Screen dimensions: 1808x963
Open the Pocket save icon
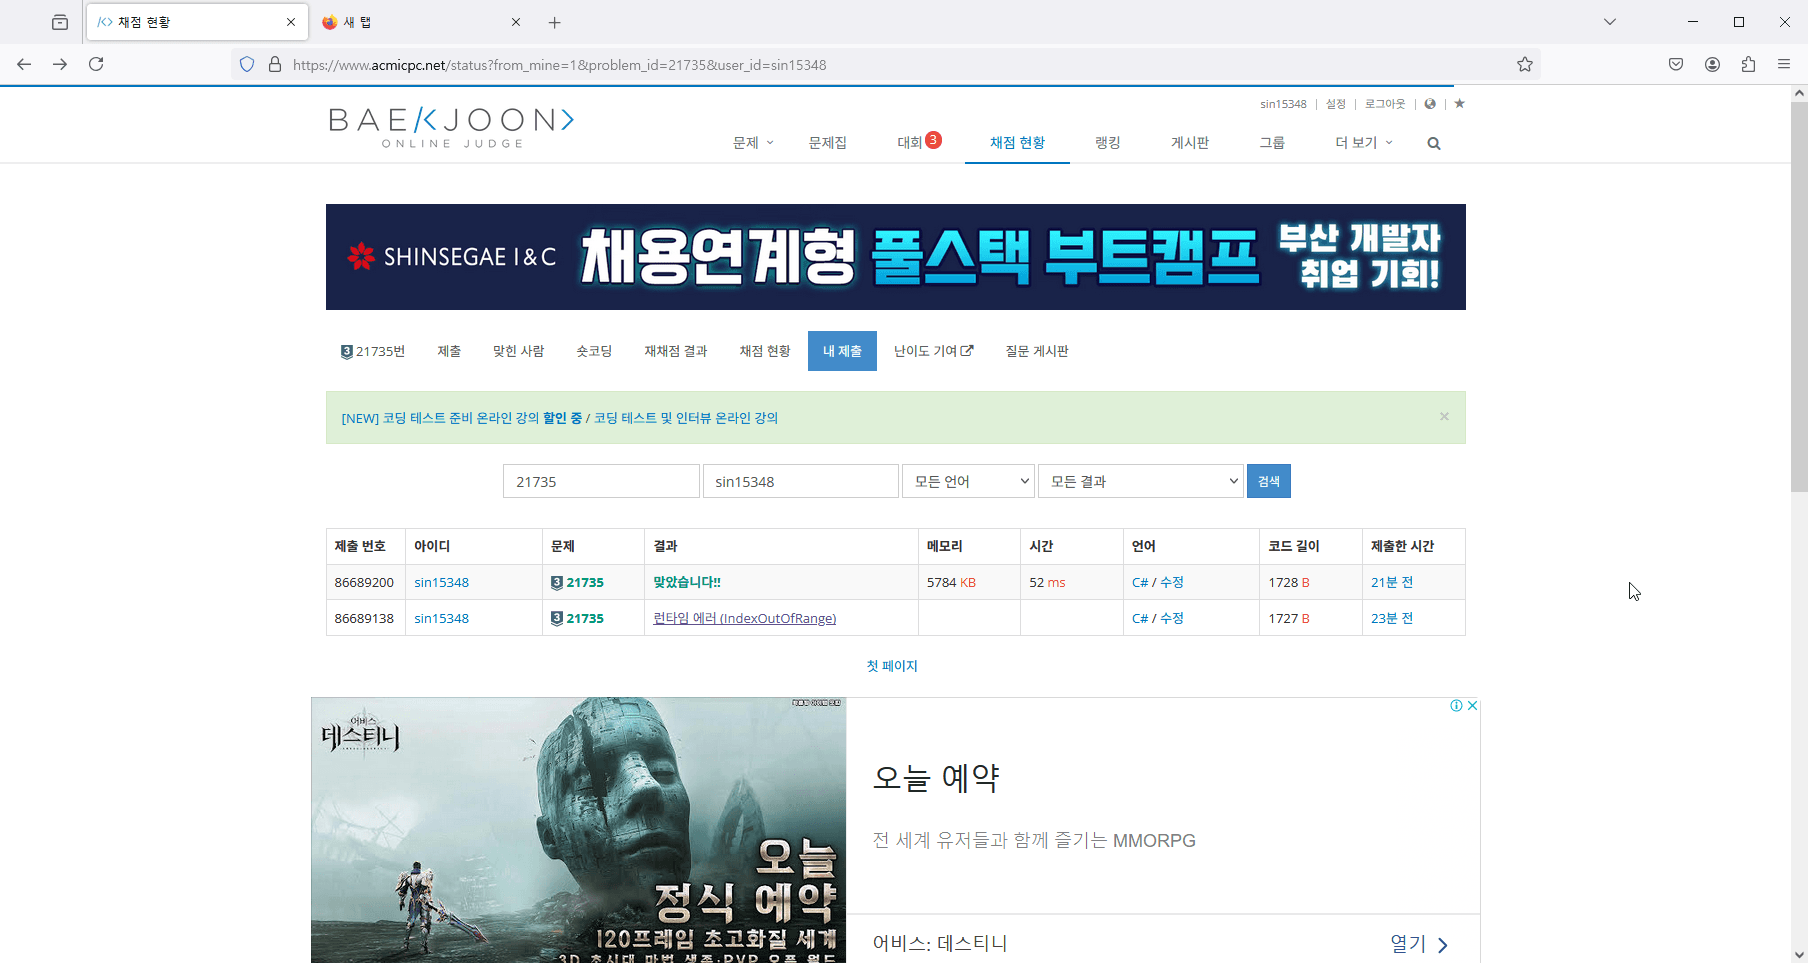[x=1676, y=64]
